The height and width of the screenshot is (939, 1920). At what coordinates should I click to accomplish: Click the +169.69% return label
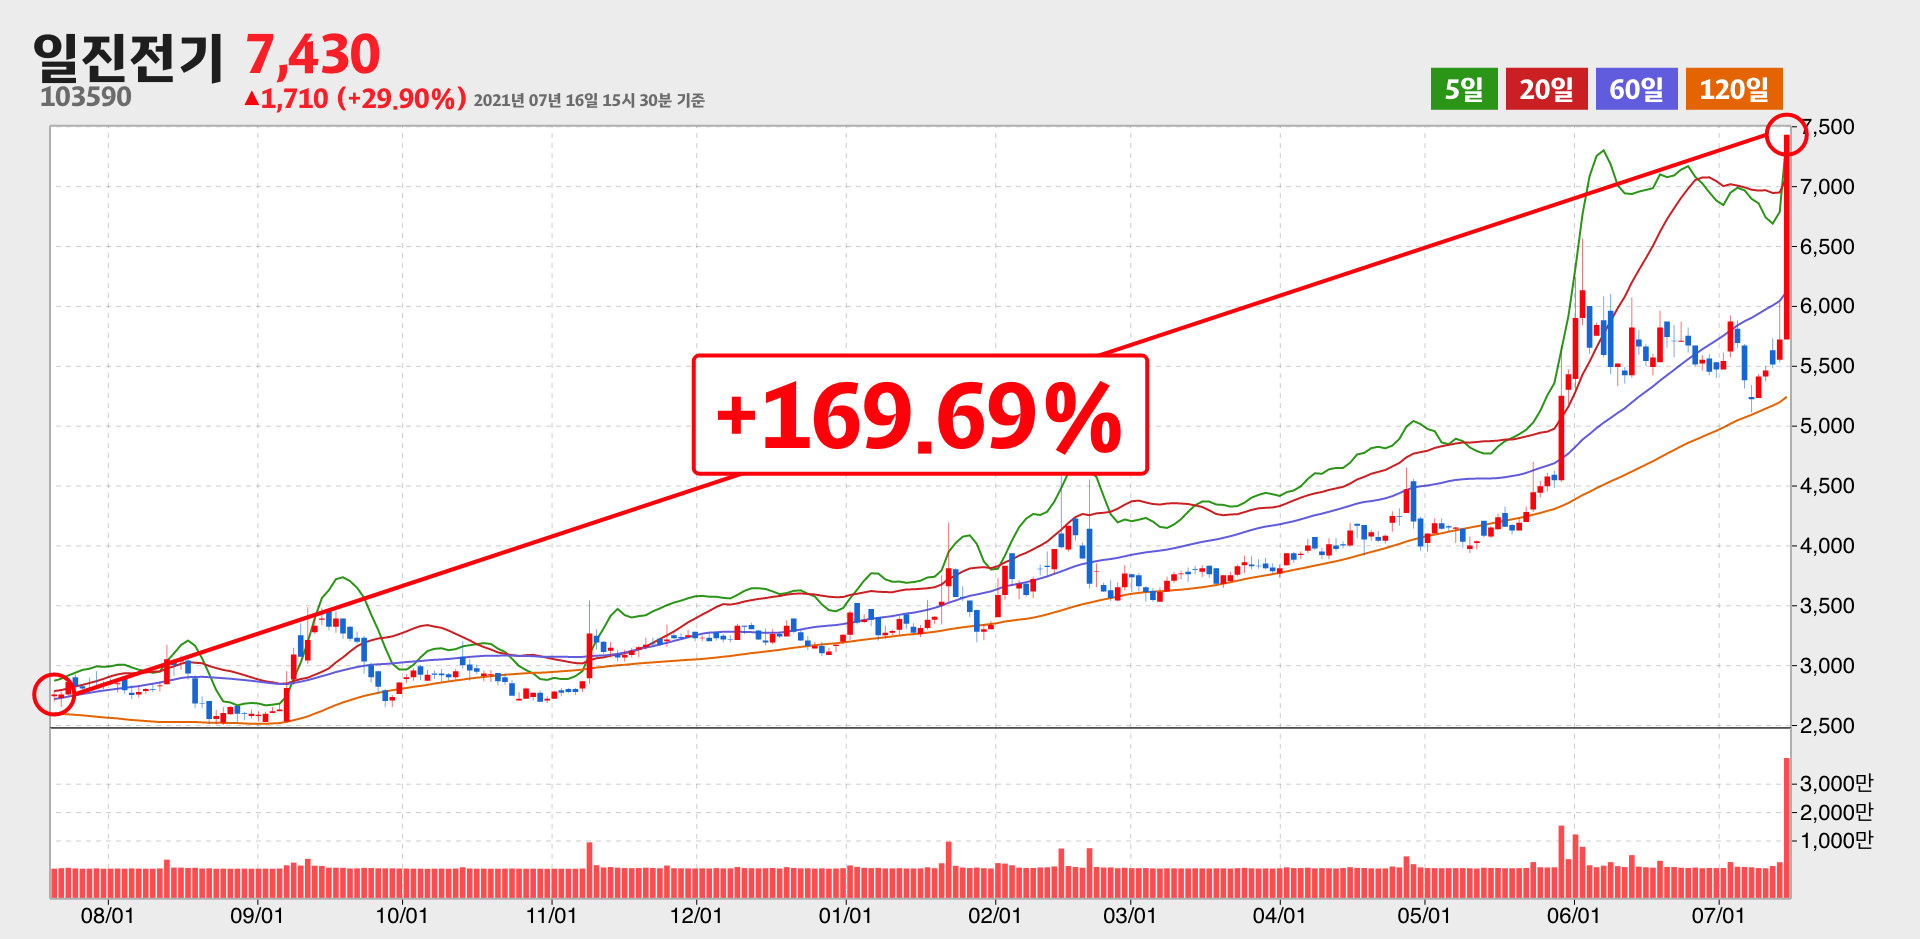point(920,415)
